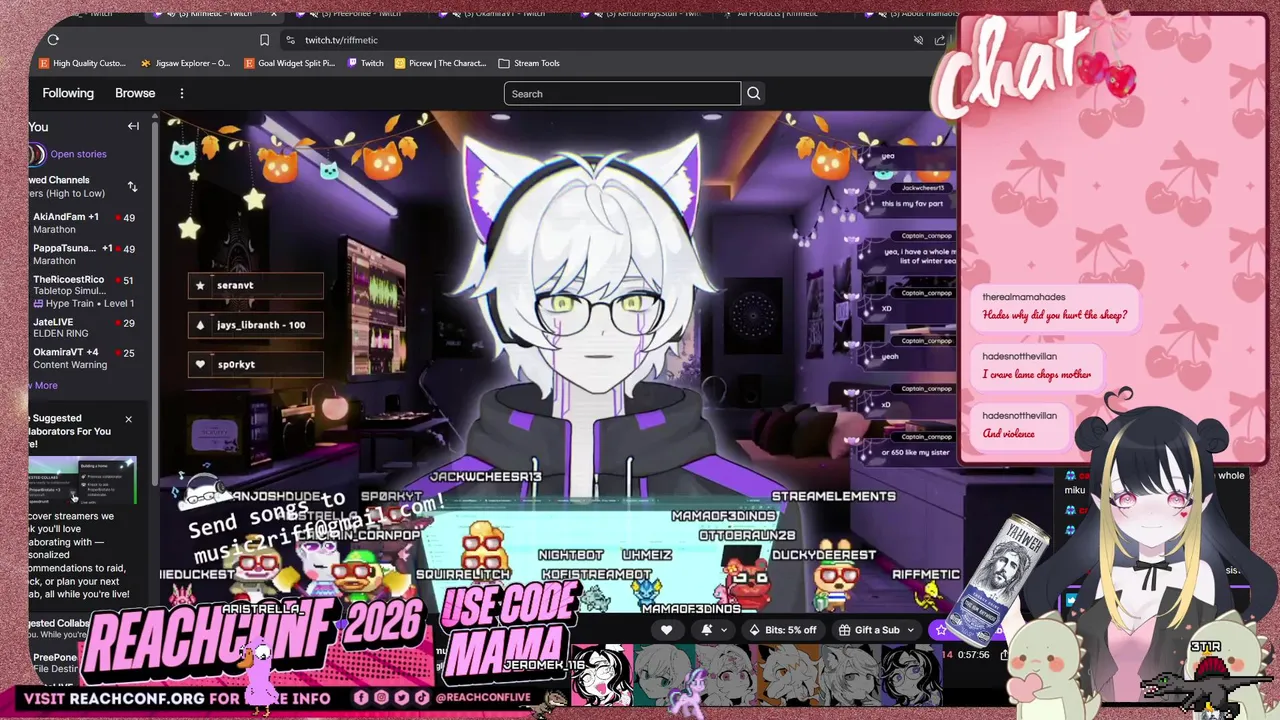
Task: Click chat message "Hades why did you hurt the sheep?"
Action: pos(1055,315)
